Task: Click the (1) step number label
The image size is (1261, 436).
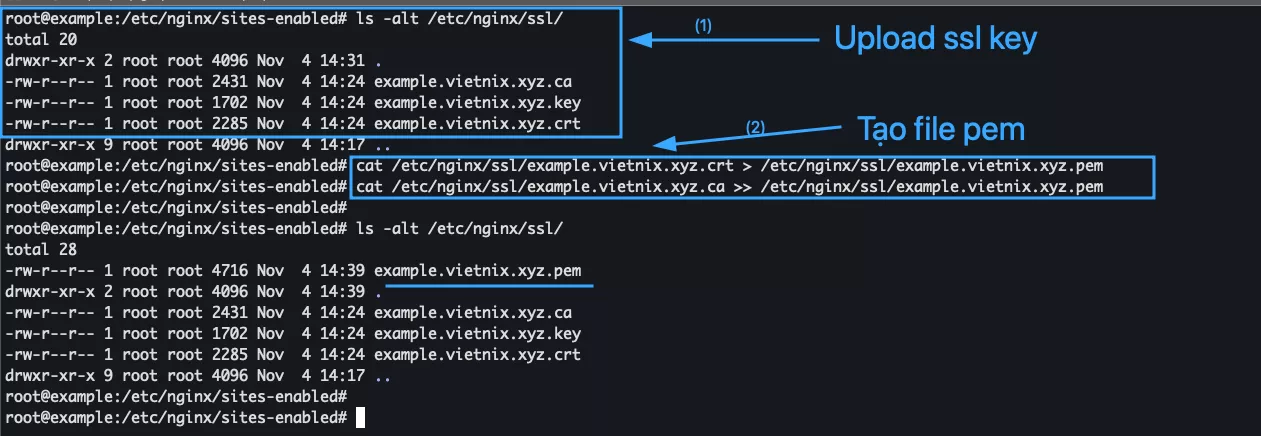Action: [x=704, y=27]
